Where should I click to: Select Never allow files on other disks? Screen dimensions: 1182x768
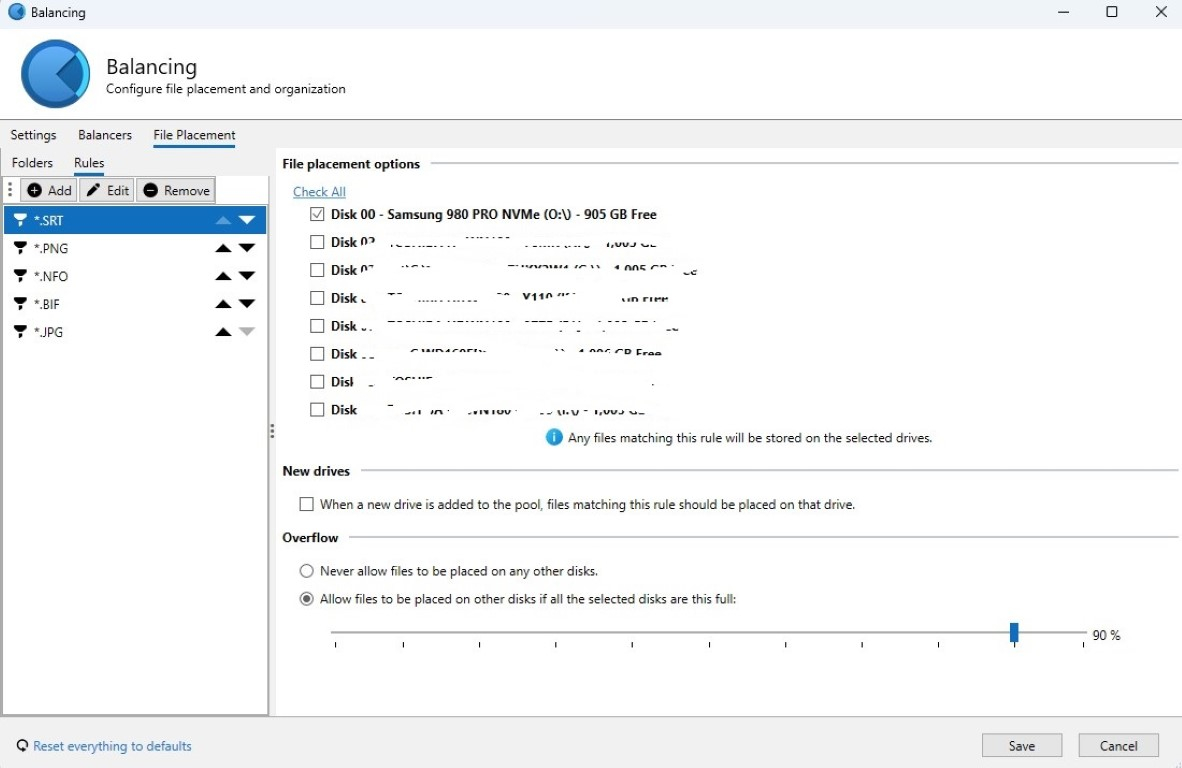tap(307, 571)
